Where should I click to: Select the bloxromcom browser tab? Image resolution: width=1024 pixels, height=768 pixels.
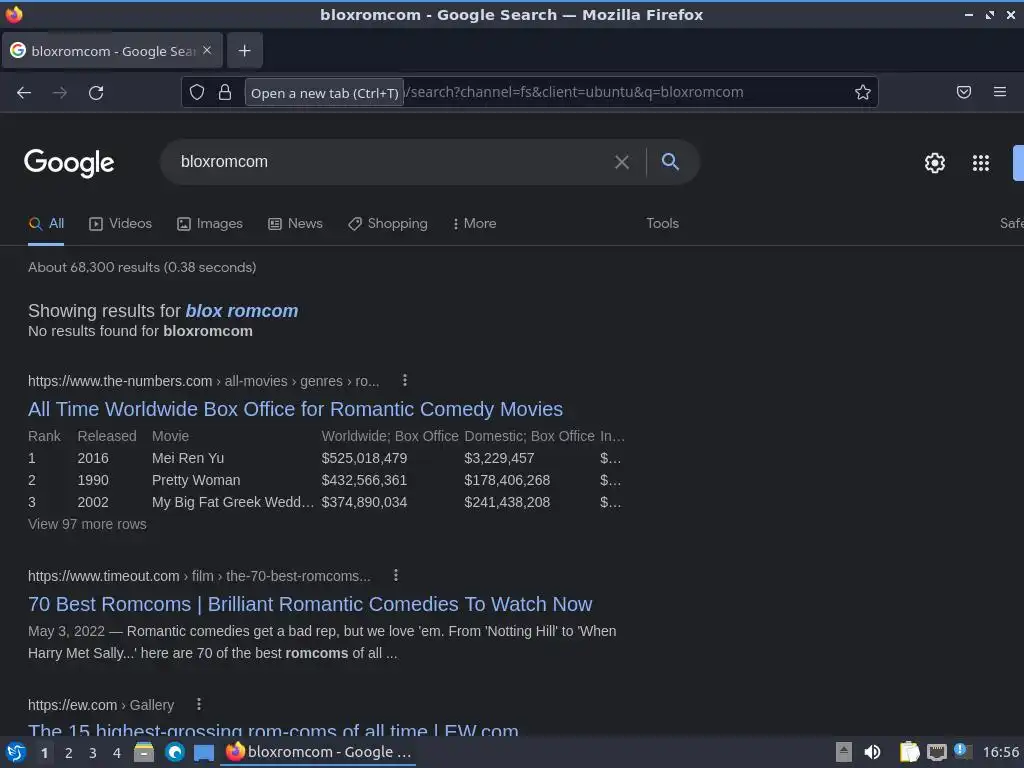[x=112, y=50]
